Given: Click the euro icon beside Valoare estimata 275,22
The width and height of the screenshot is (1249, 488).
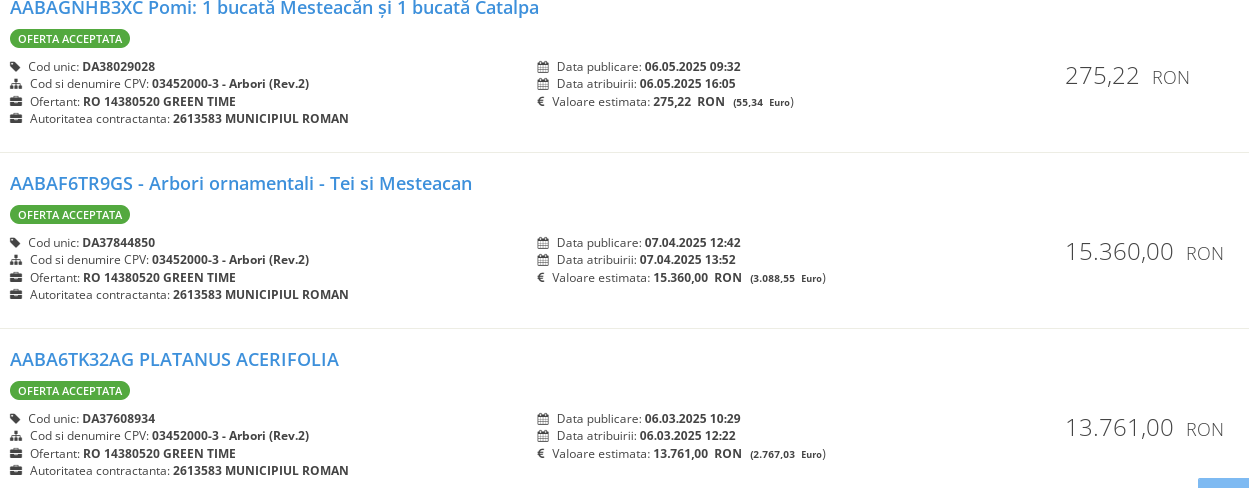Looking at the screenshot, I should point(541,102).
